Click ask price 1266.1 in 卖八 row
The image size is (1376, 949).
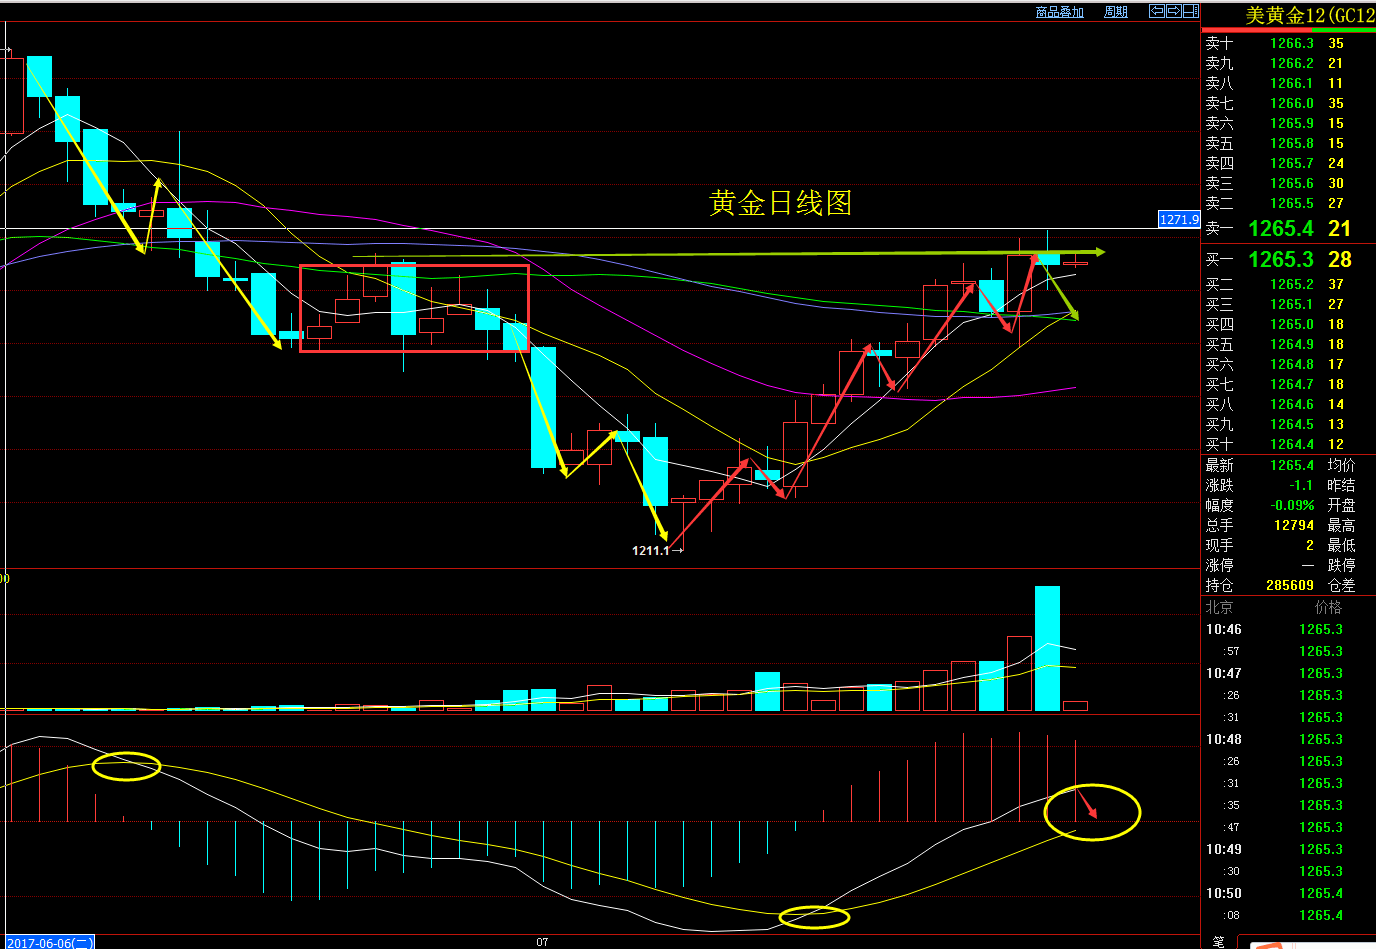[x=1292, y=83]
